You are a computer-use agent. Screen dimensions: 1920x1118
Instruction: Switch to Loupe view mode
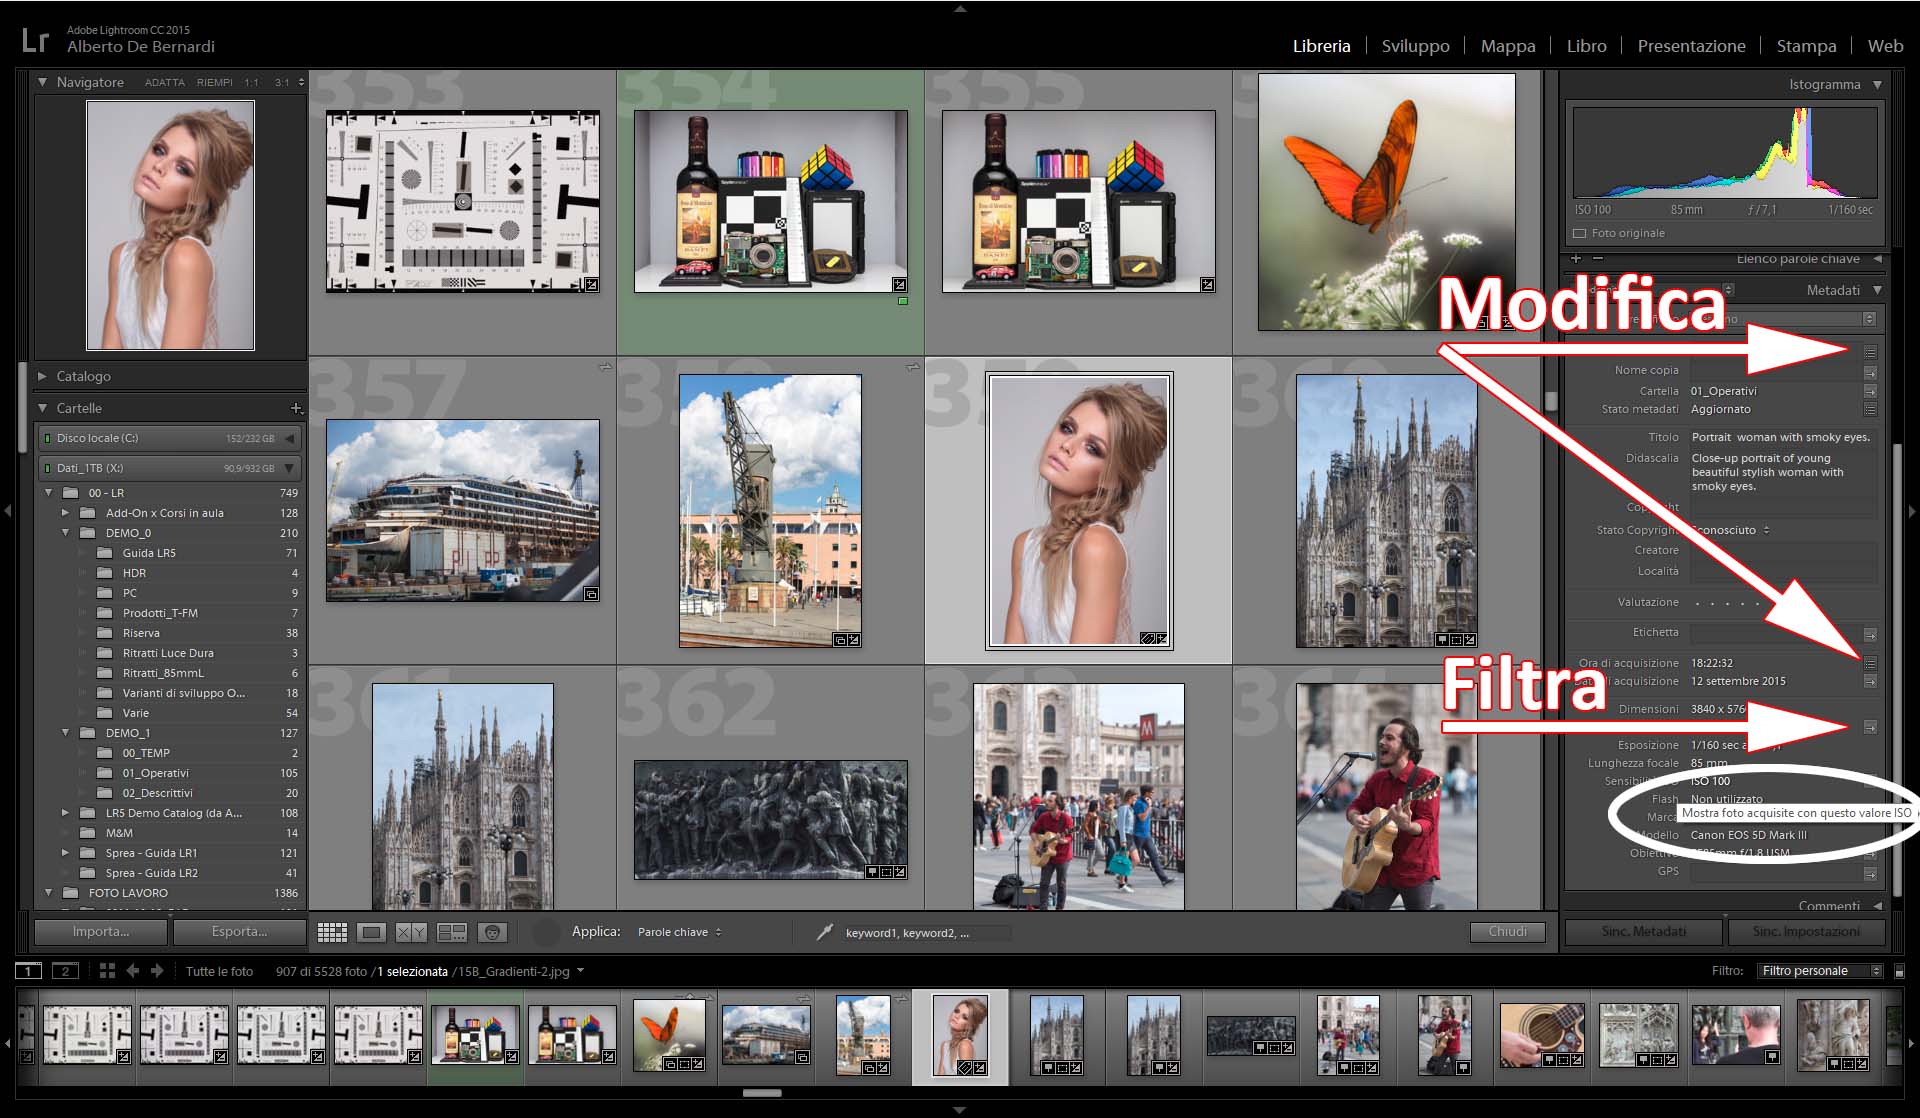click(x=371, y=932)
